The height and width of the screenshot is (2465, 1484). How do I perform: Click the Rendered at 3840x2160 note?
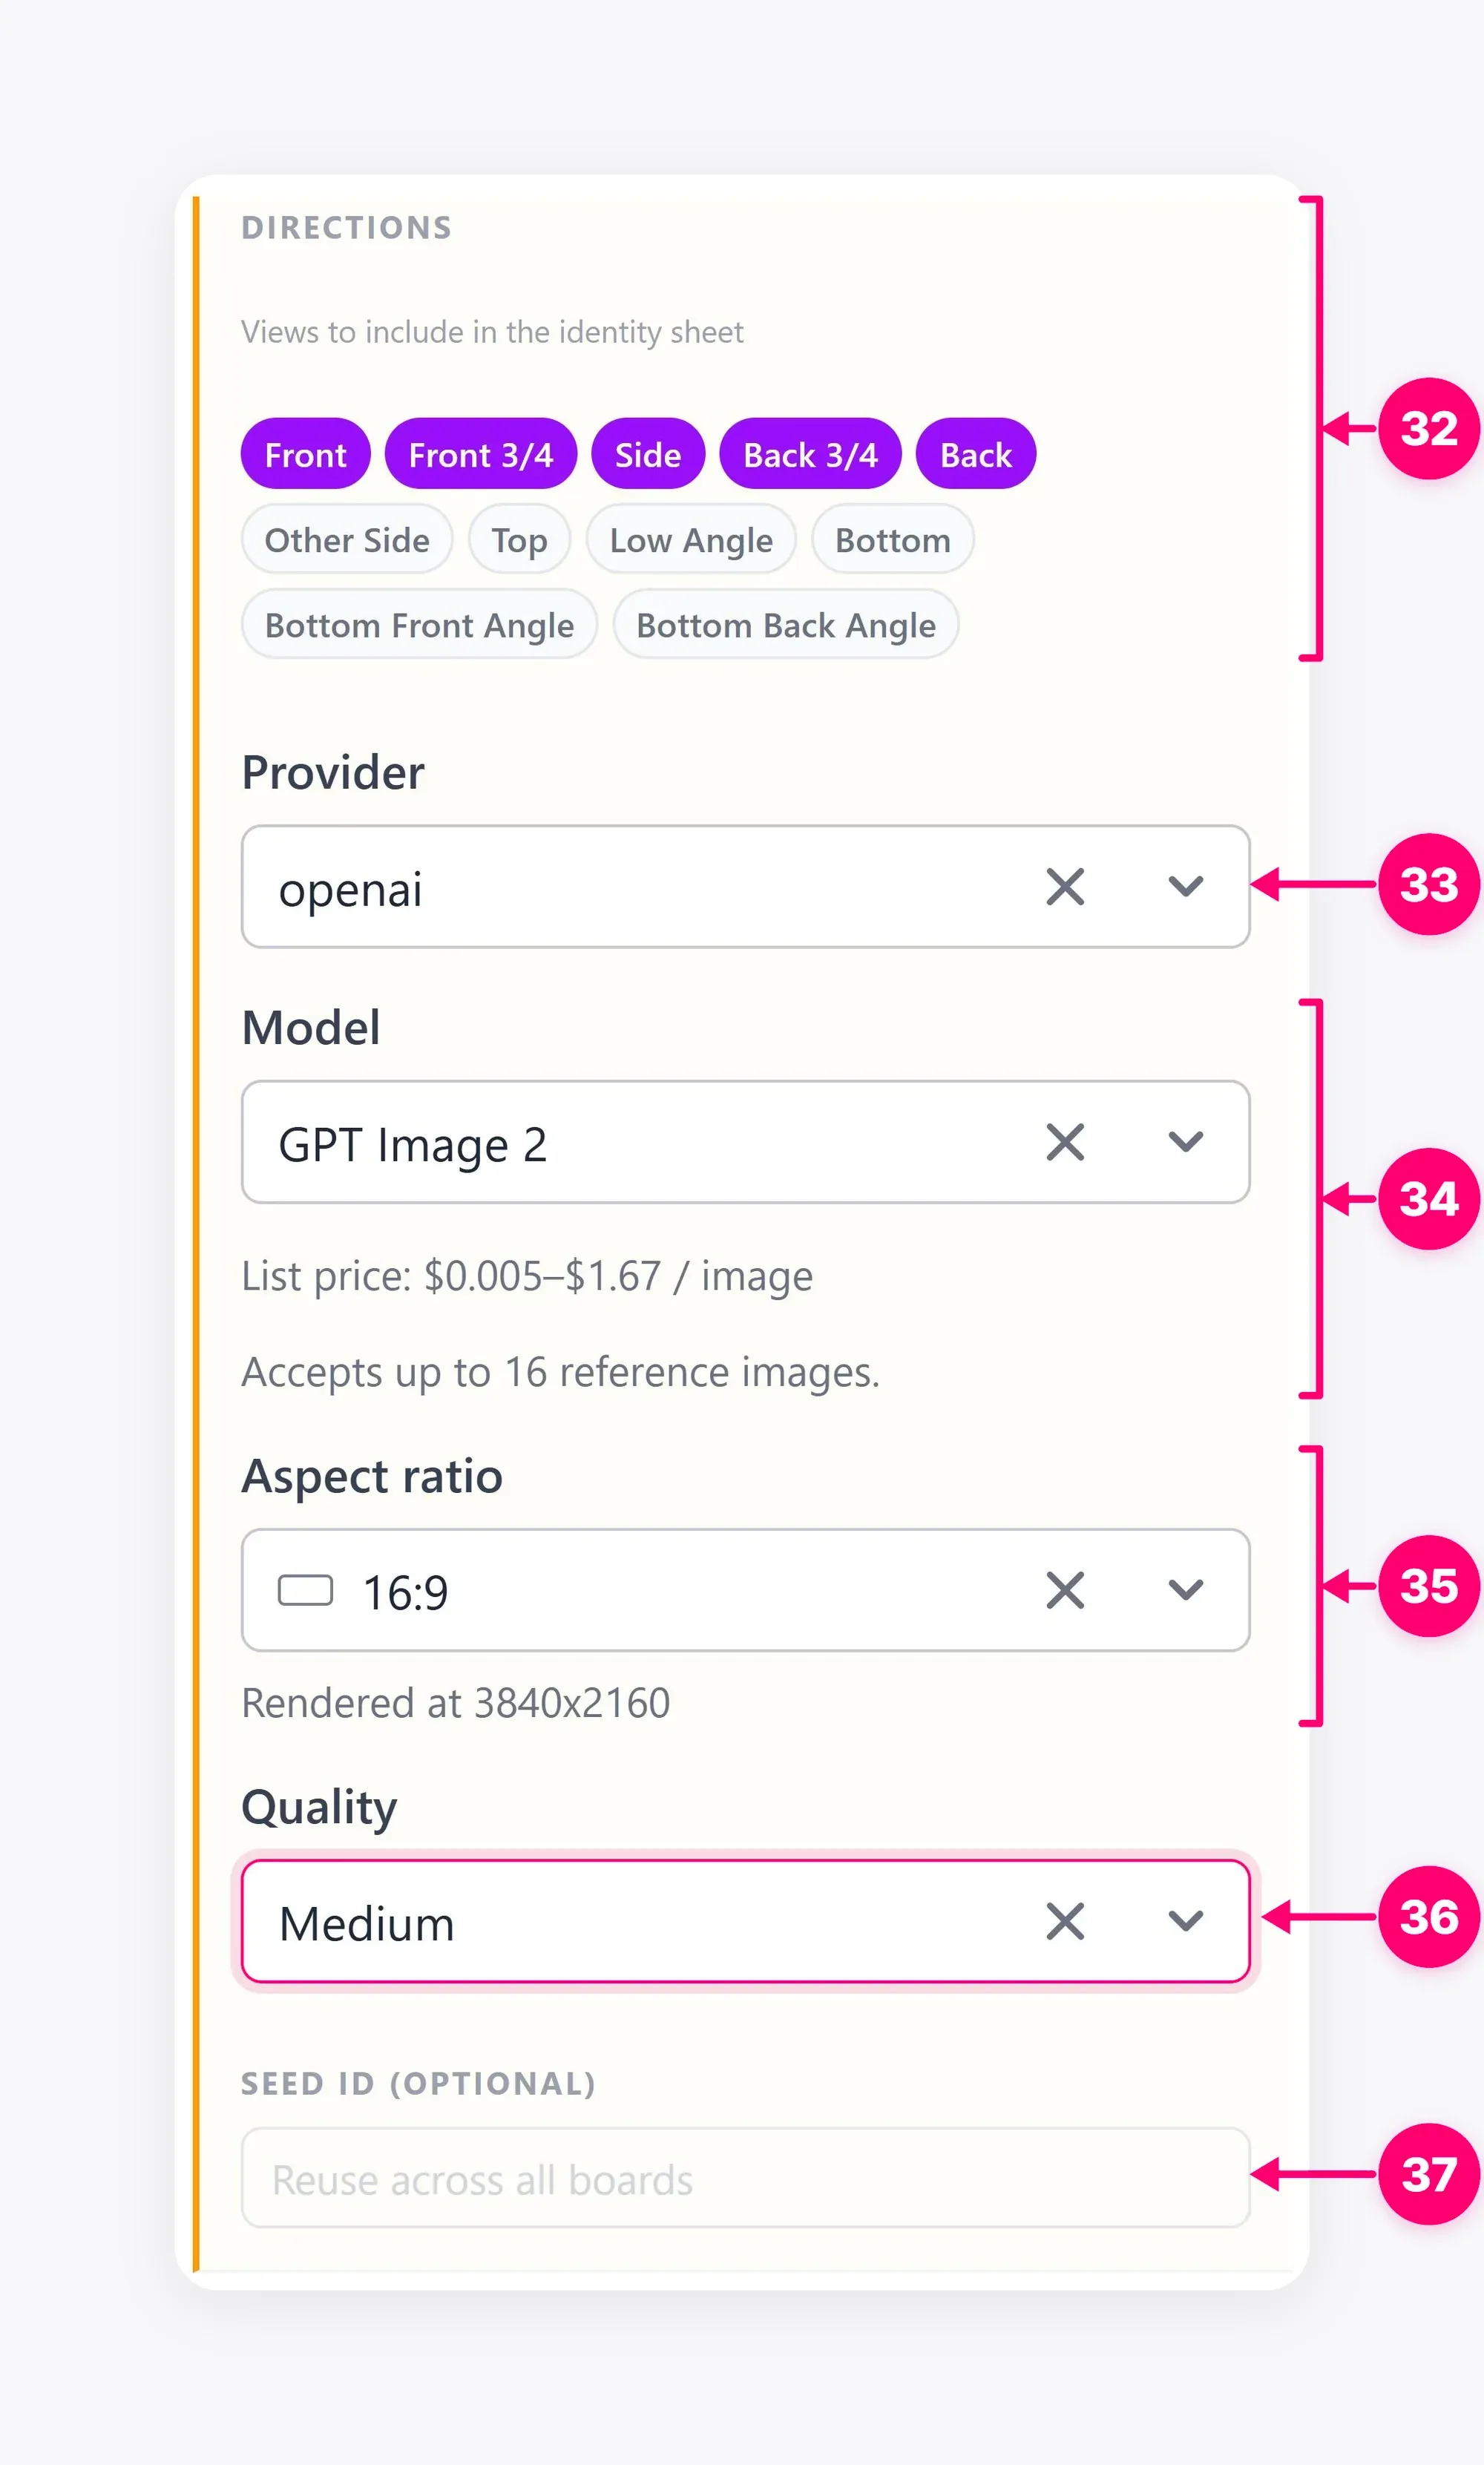pos(455,1703)
